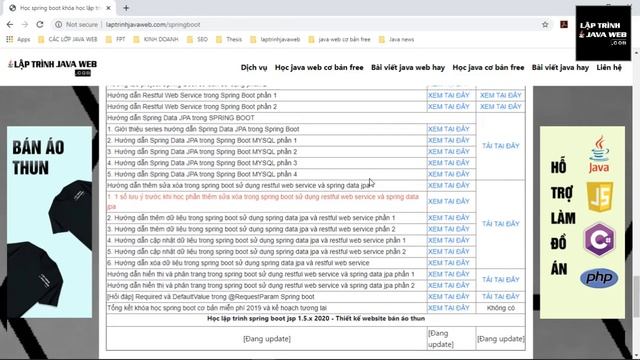Open the Thesis bookmark folder
The width and height of the screenshot is (640, 360).
click(229, 40)
